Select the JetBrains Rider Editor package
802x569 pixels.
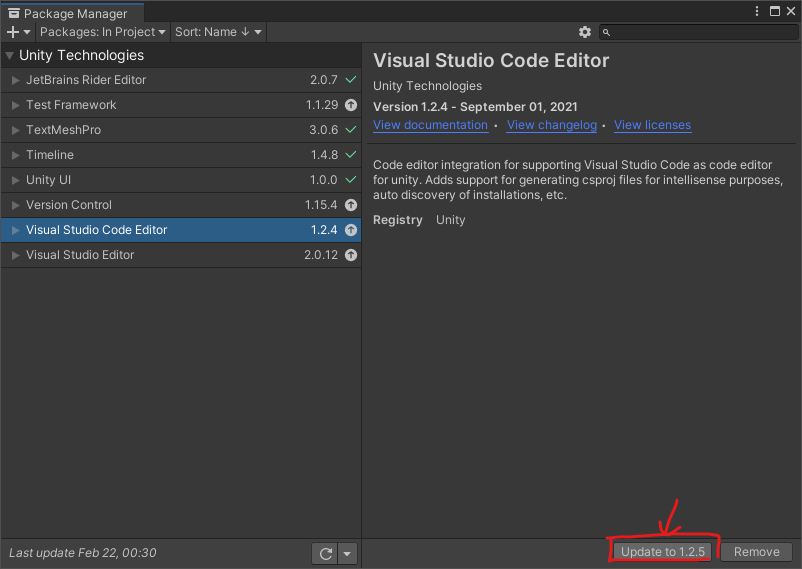pos(181,80)
